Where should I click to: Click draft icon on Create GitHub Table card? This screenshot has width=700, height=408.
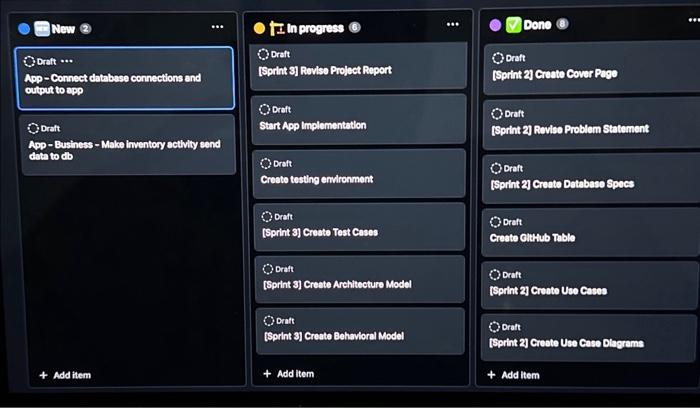(x=495, y=222)
